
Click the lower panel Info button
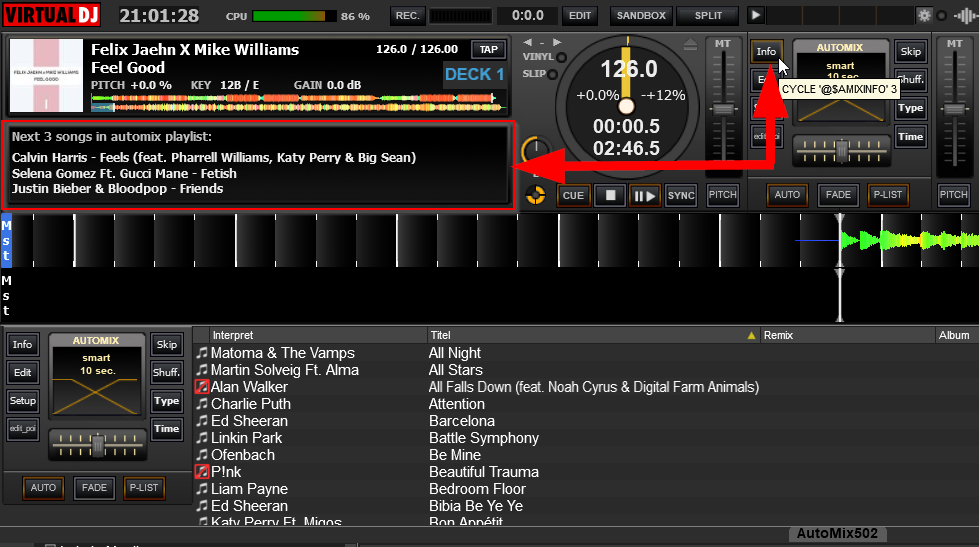click(22, 345)
